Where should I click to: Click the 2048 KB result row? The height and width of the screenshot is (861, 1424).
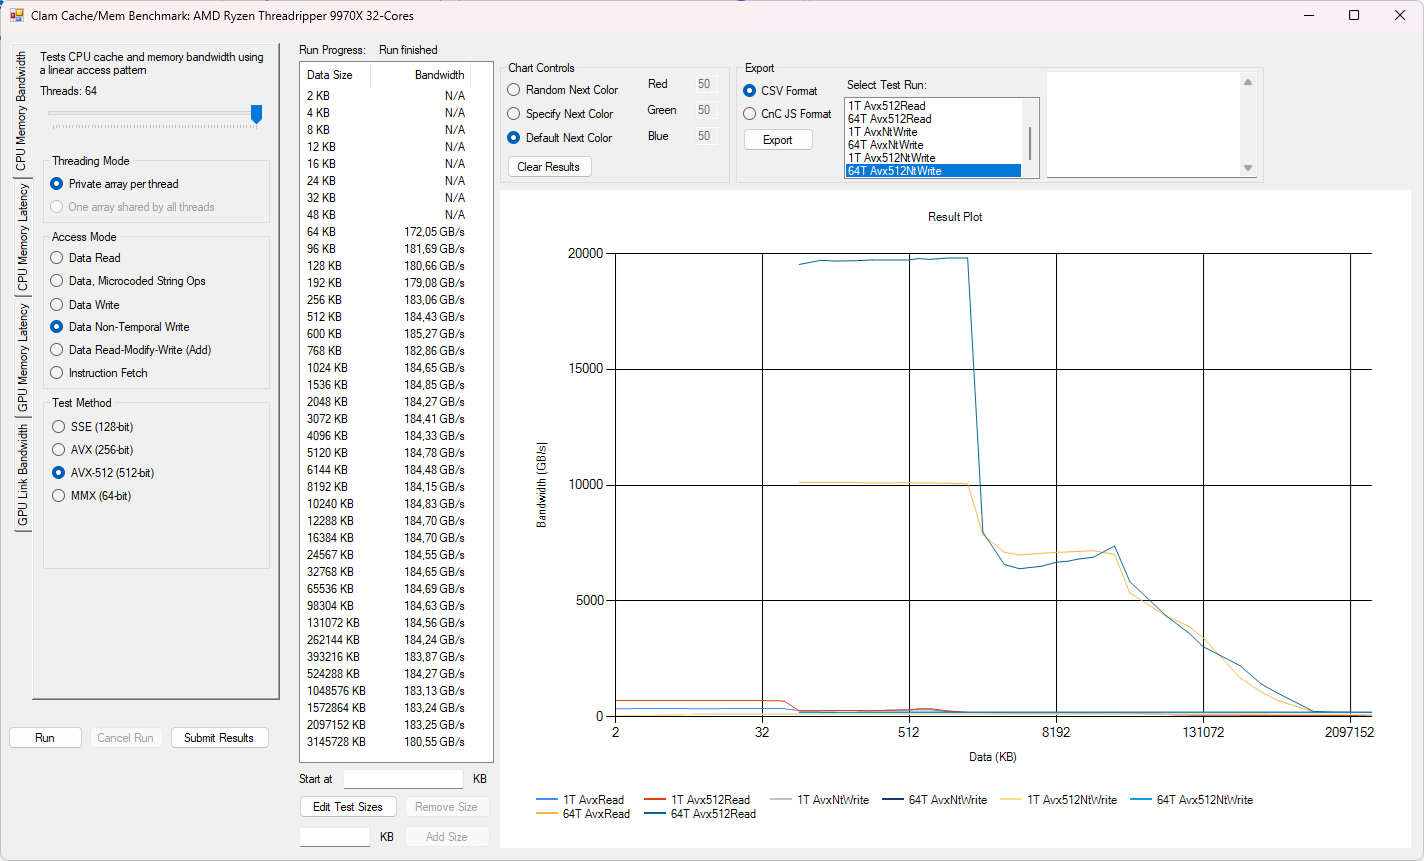[386, 401]
